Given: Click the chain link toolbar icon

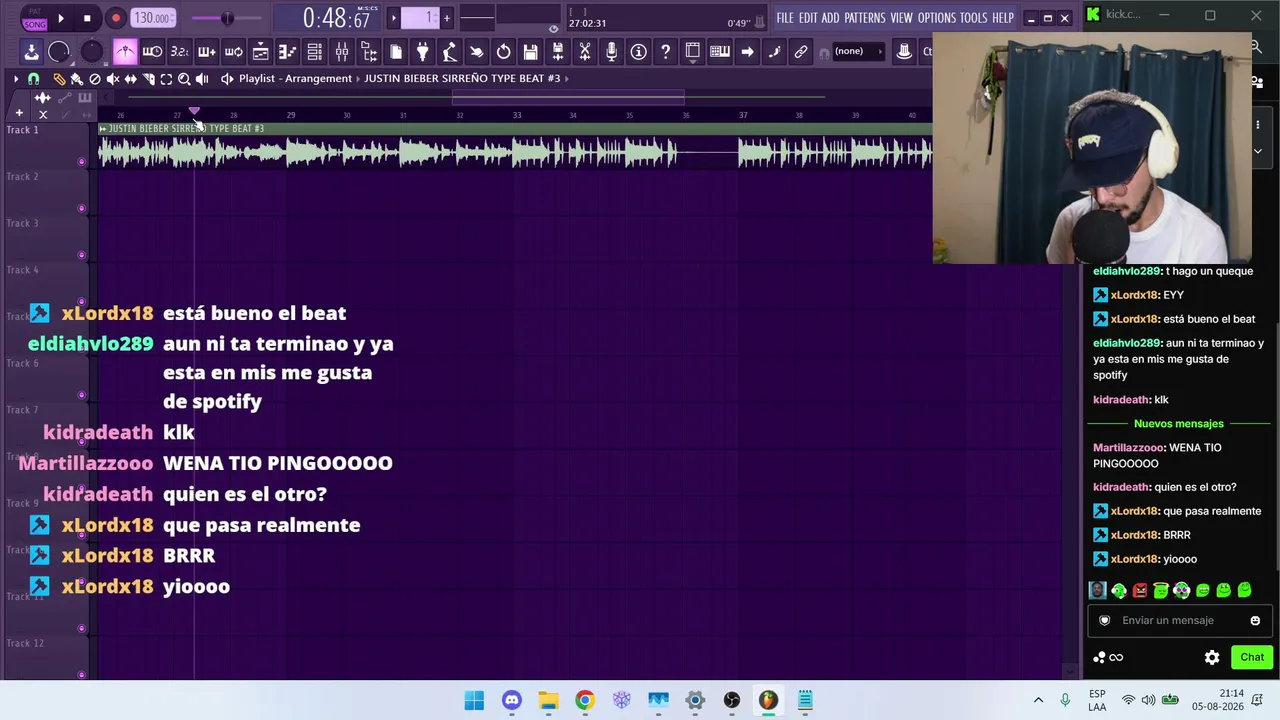Looking at the screenshot, I should (x=801, y=52).
